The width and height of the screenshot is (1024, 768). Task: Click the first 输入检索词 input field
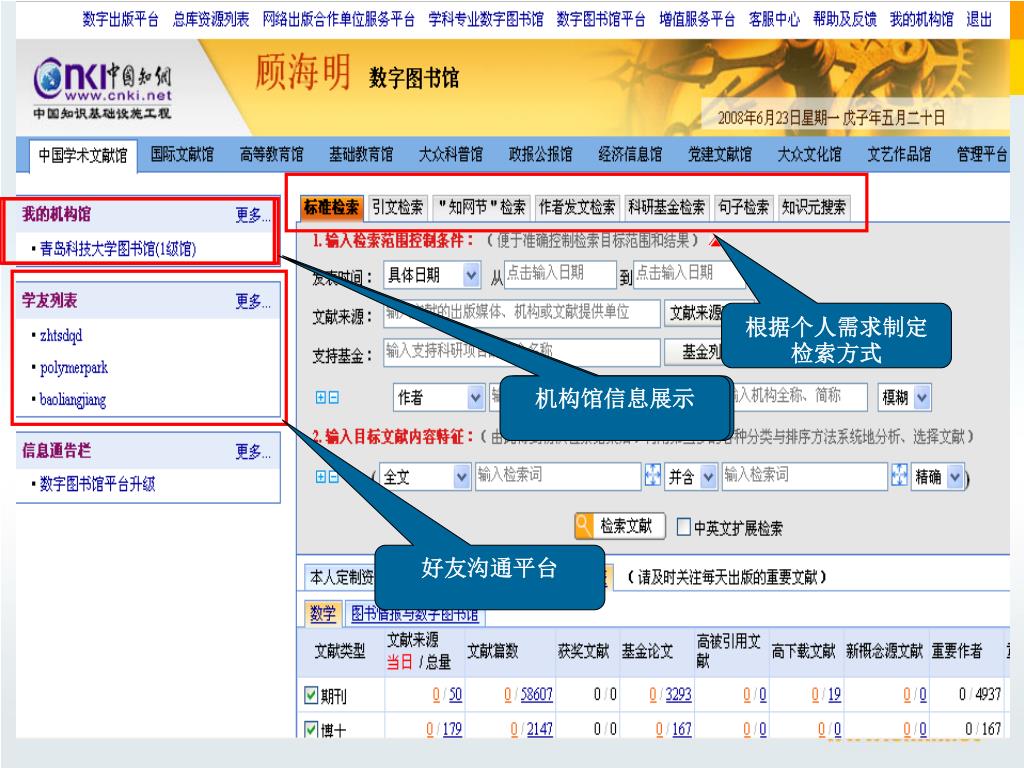tap(558, 476)
